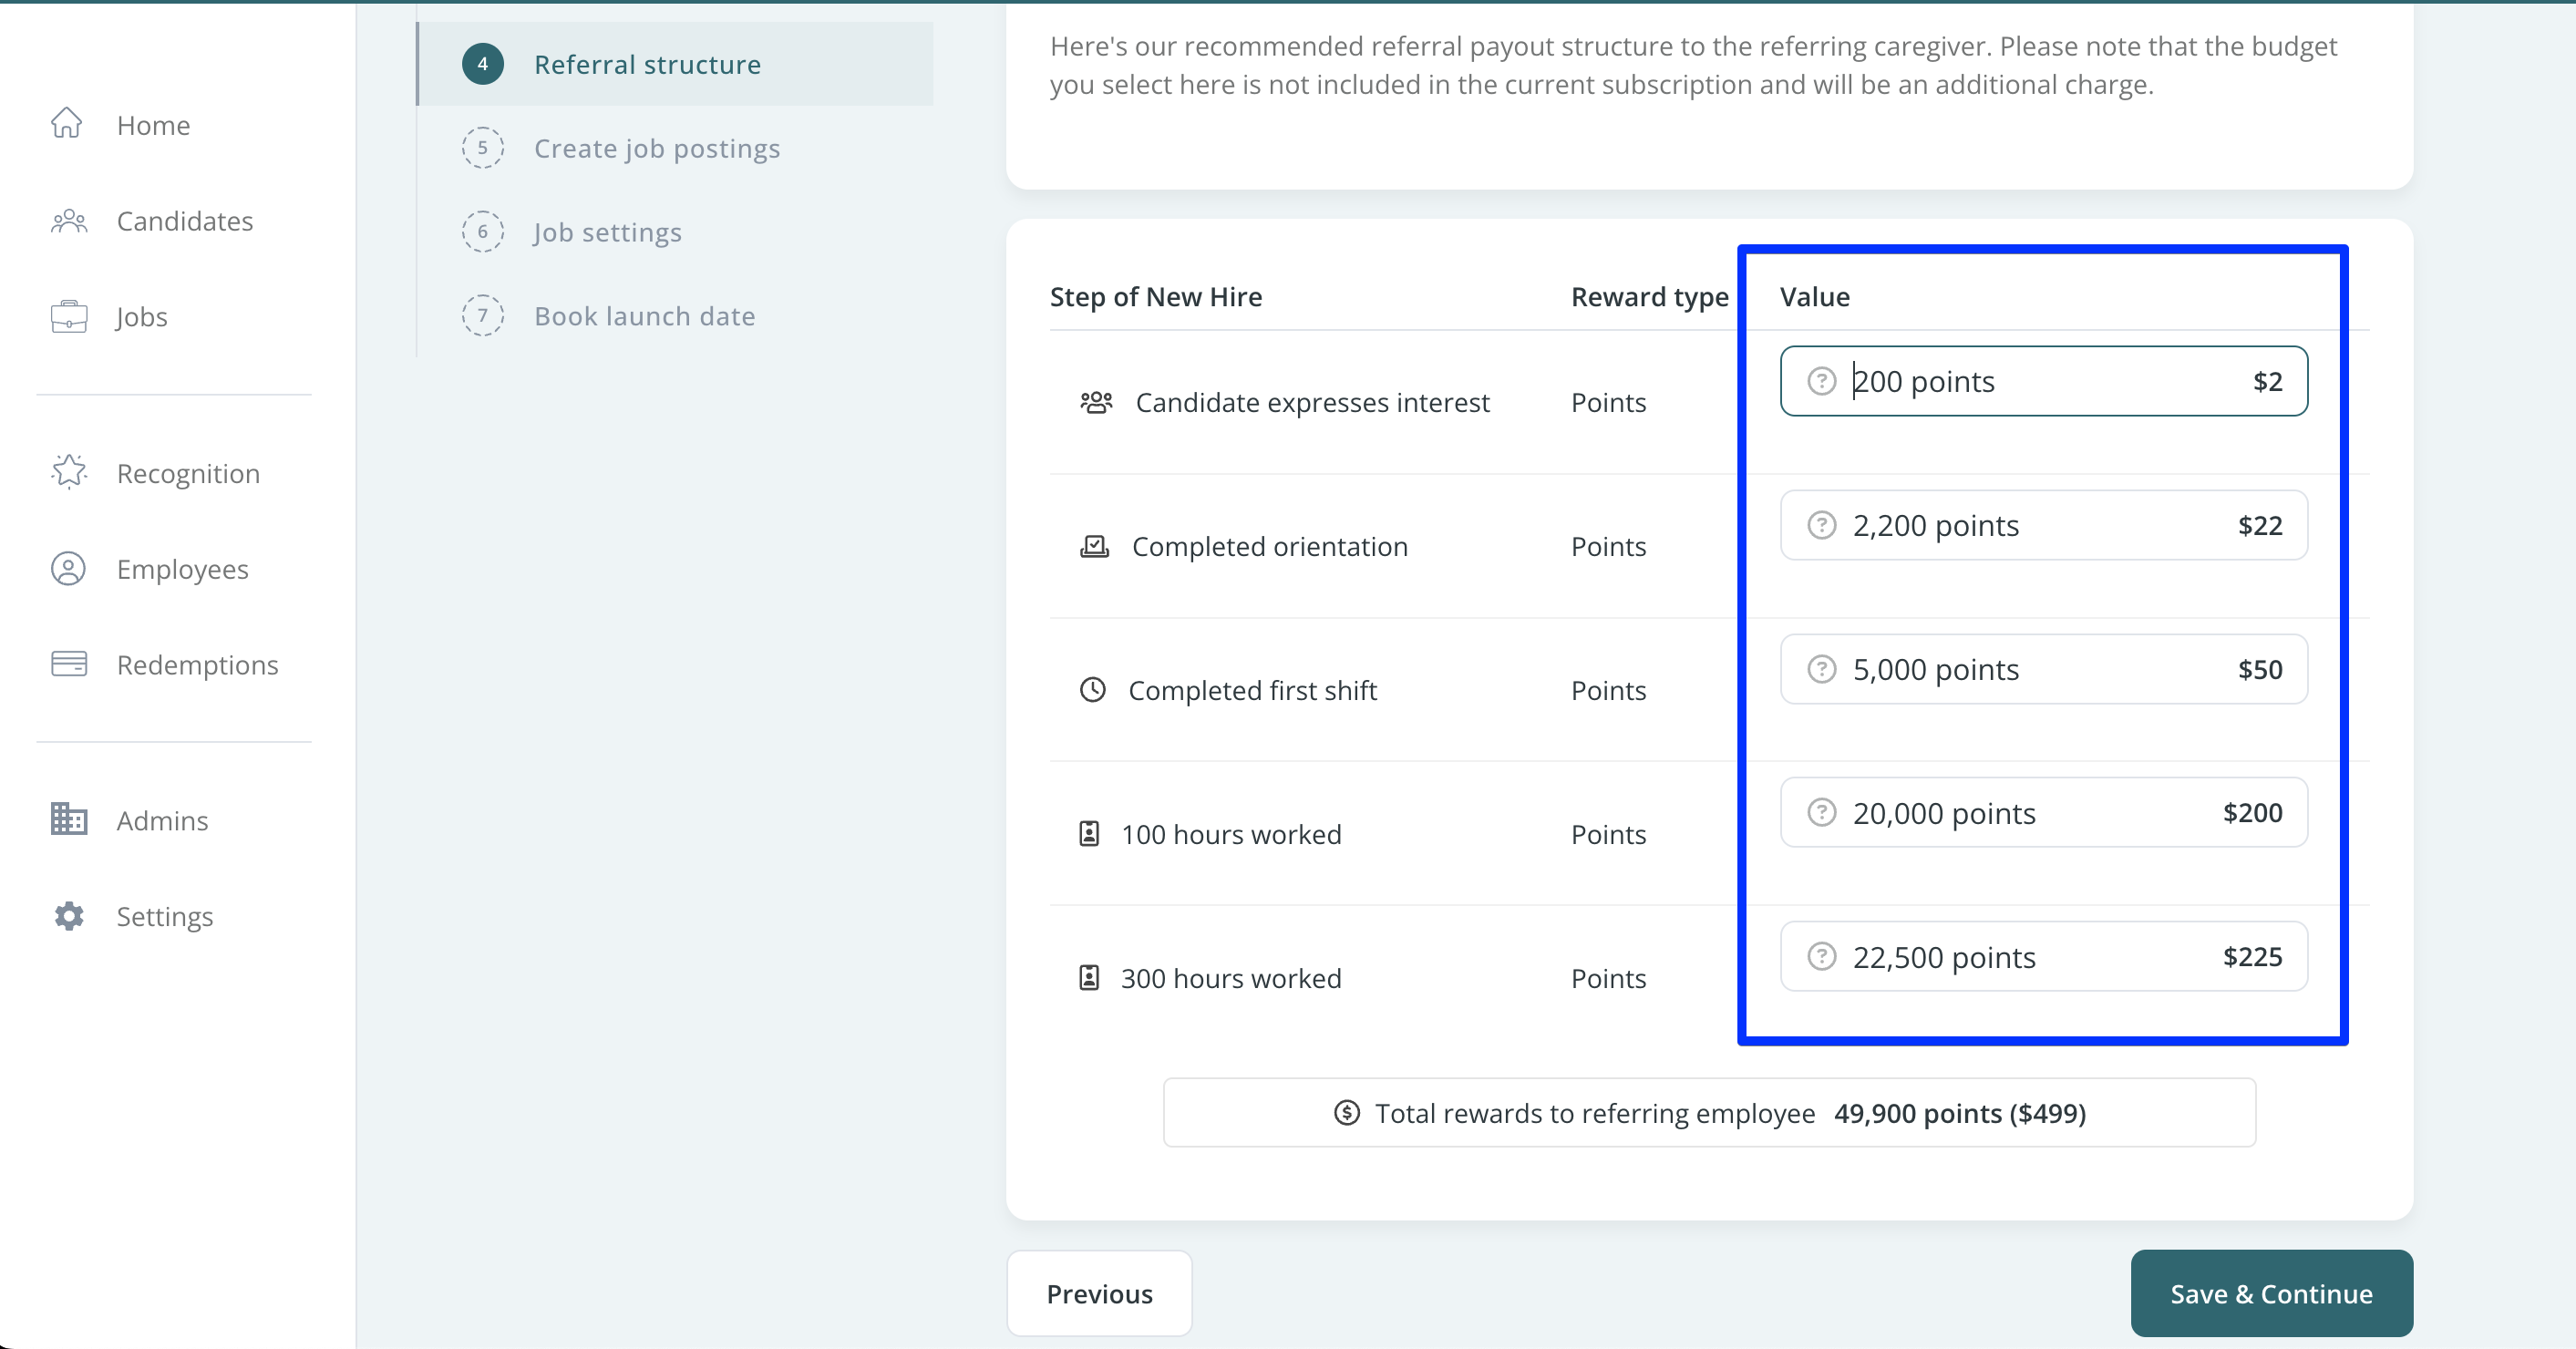The width and height of the screenshot is (2576, 1349).
Task: Click step 6 circle for Job settings
Action: (483, 232)
